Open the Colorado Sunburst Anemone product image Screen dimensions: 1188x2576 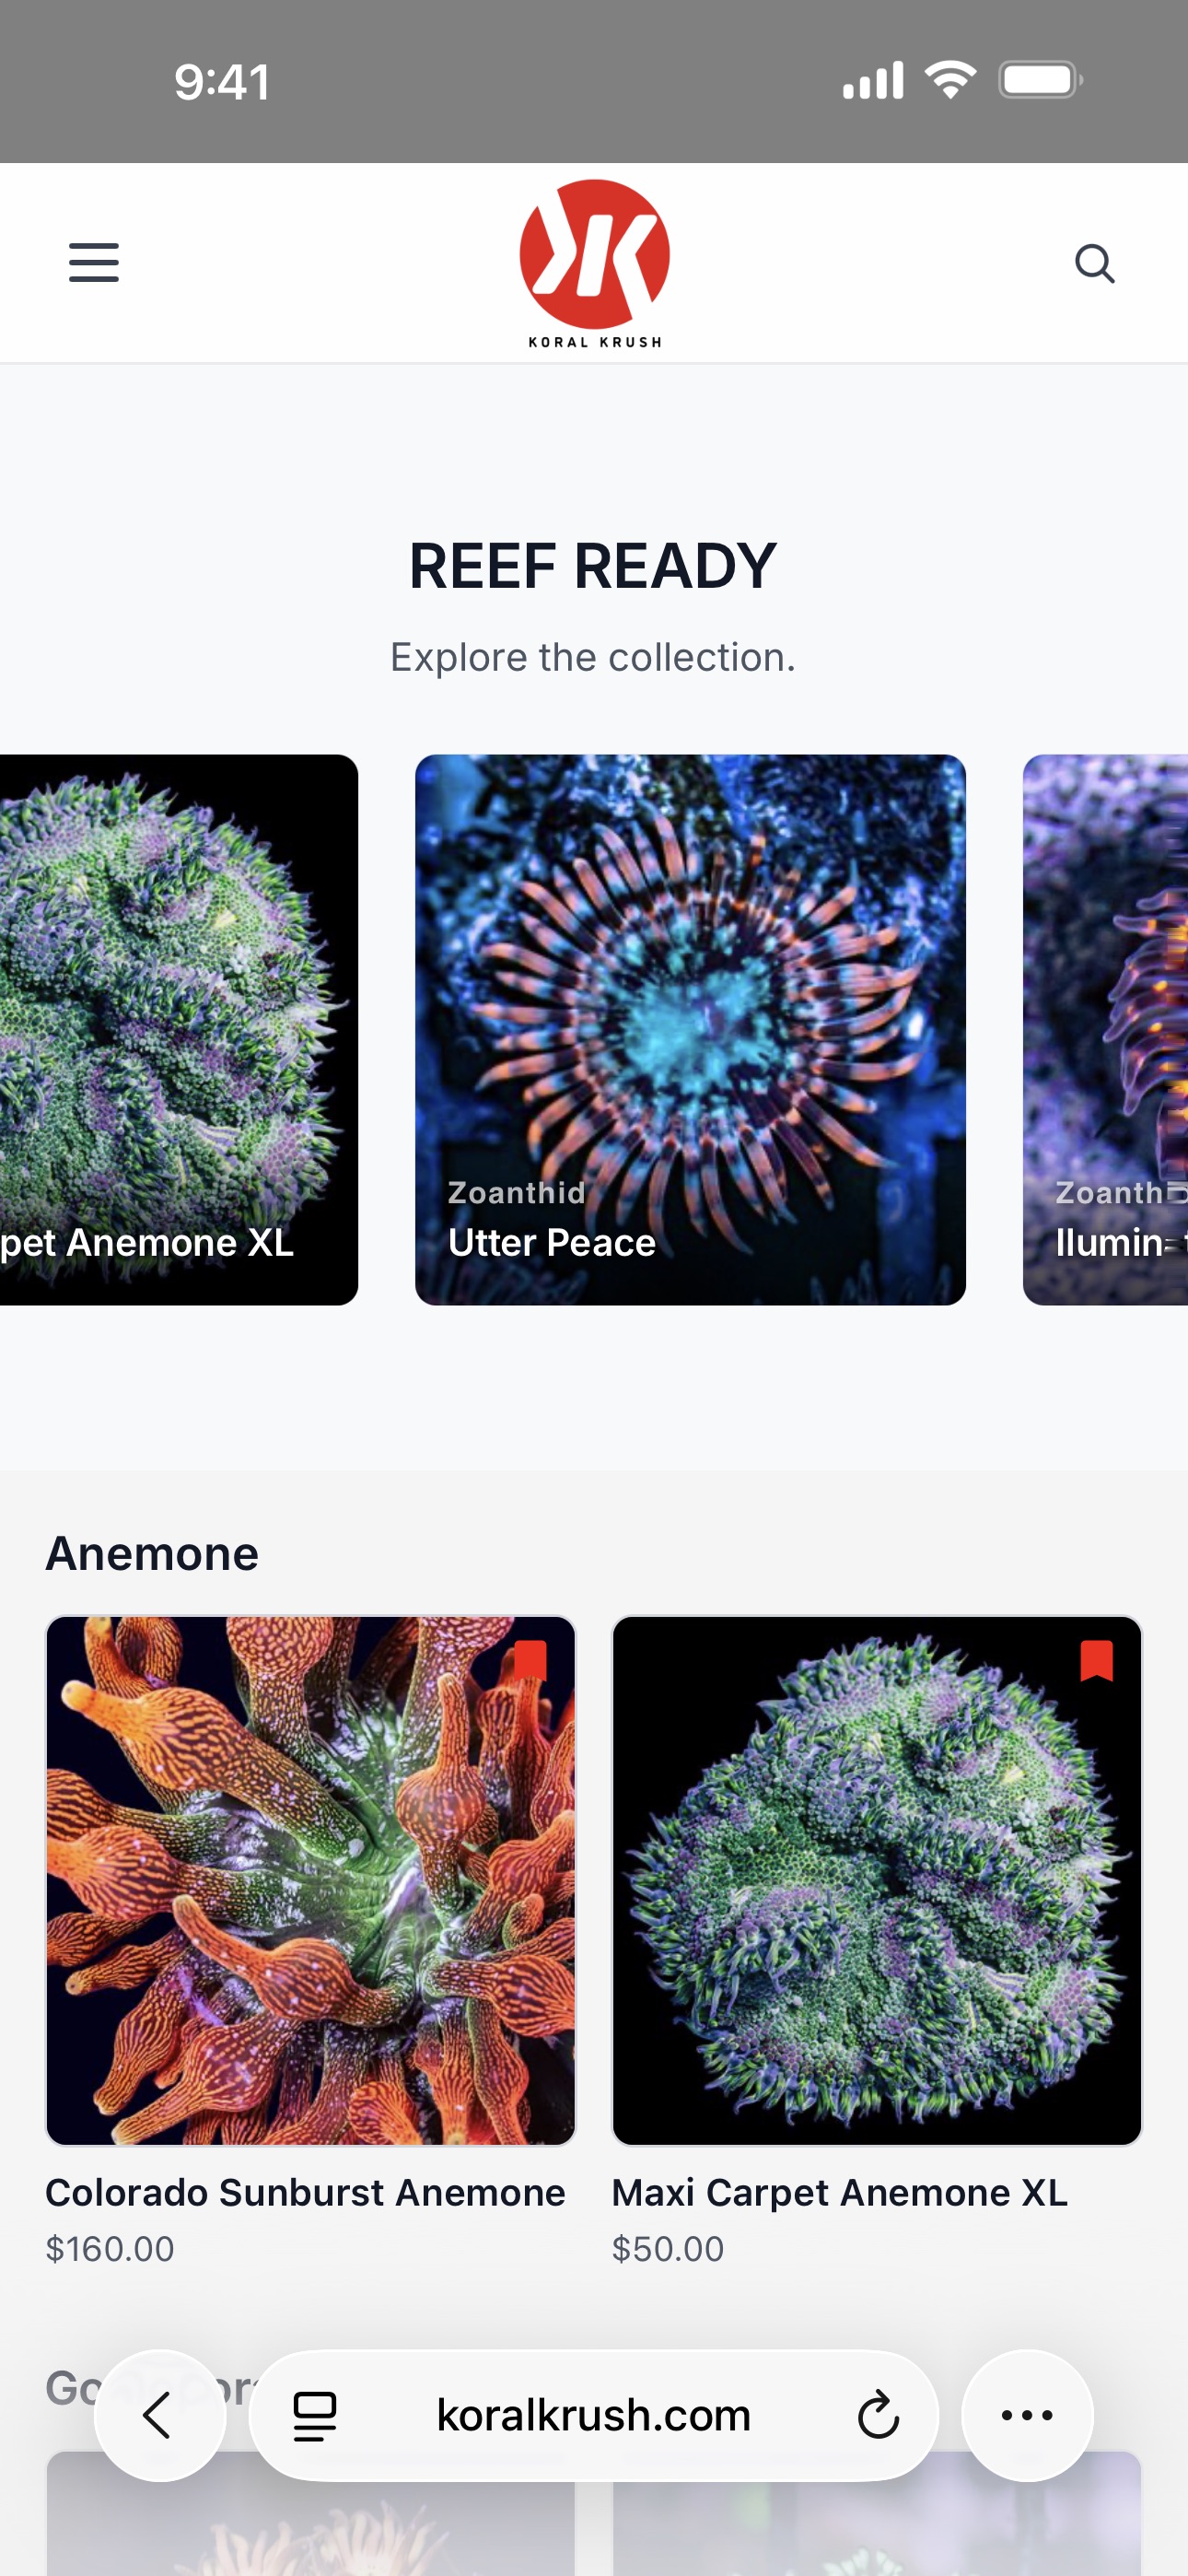(x=311, y=1880)
